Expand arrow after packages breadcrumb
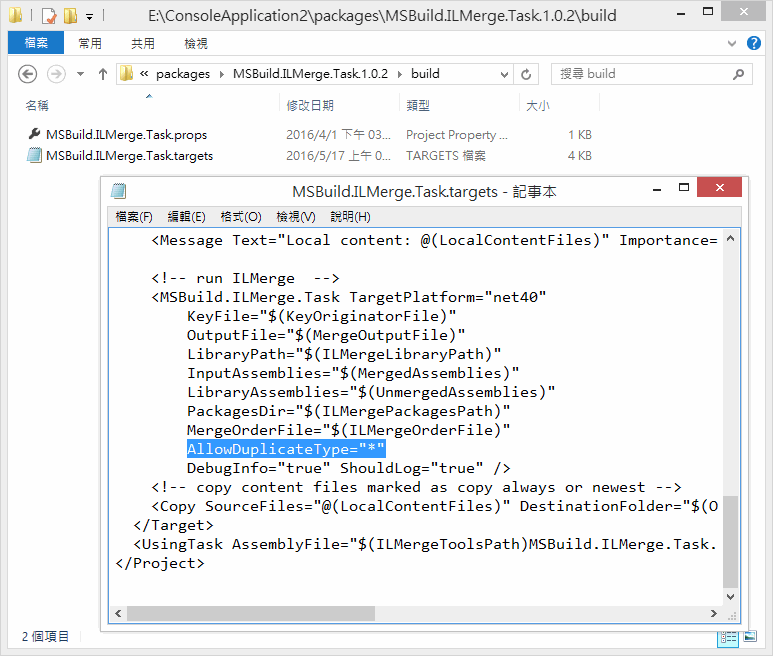Image resolution: width=773 pixels, height=656 pixels. point(222,74)
